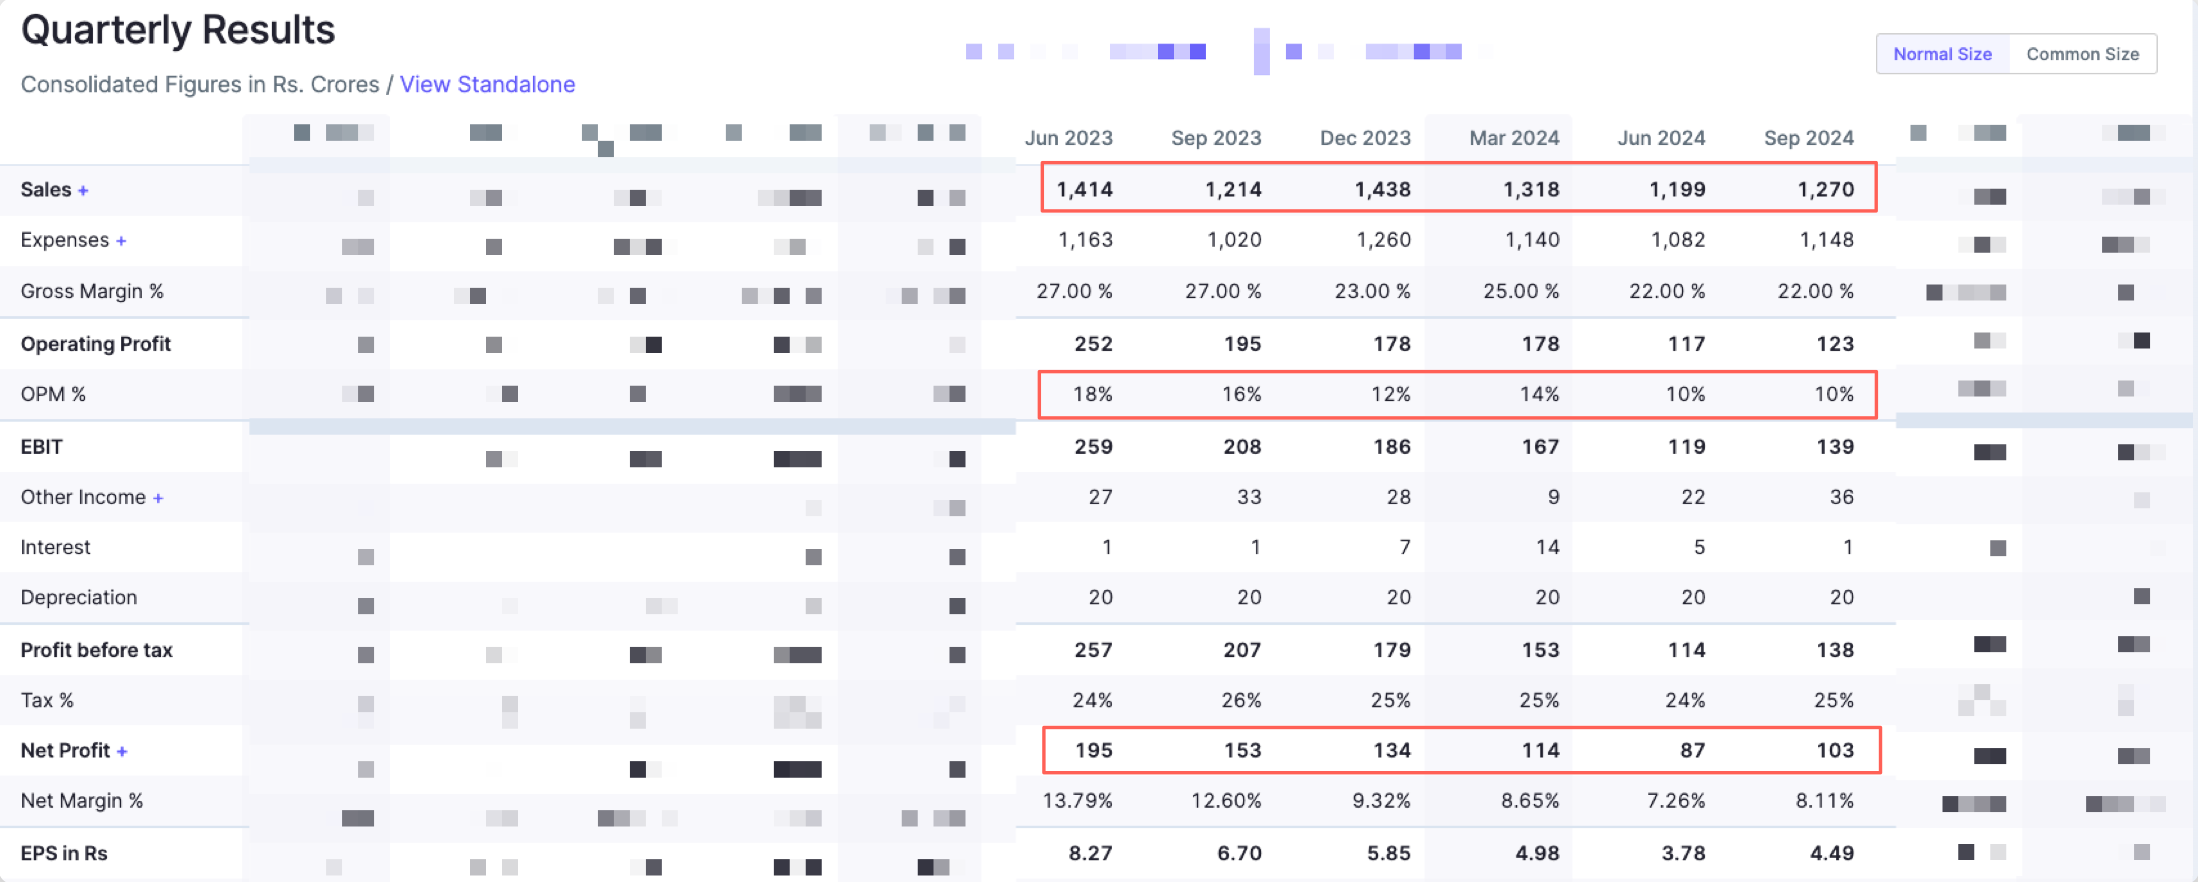Click the Dec 2023 column header

pyautogui.click(x=1365, y=138)
